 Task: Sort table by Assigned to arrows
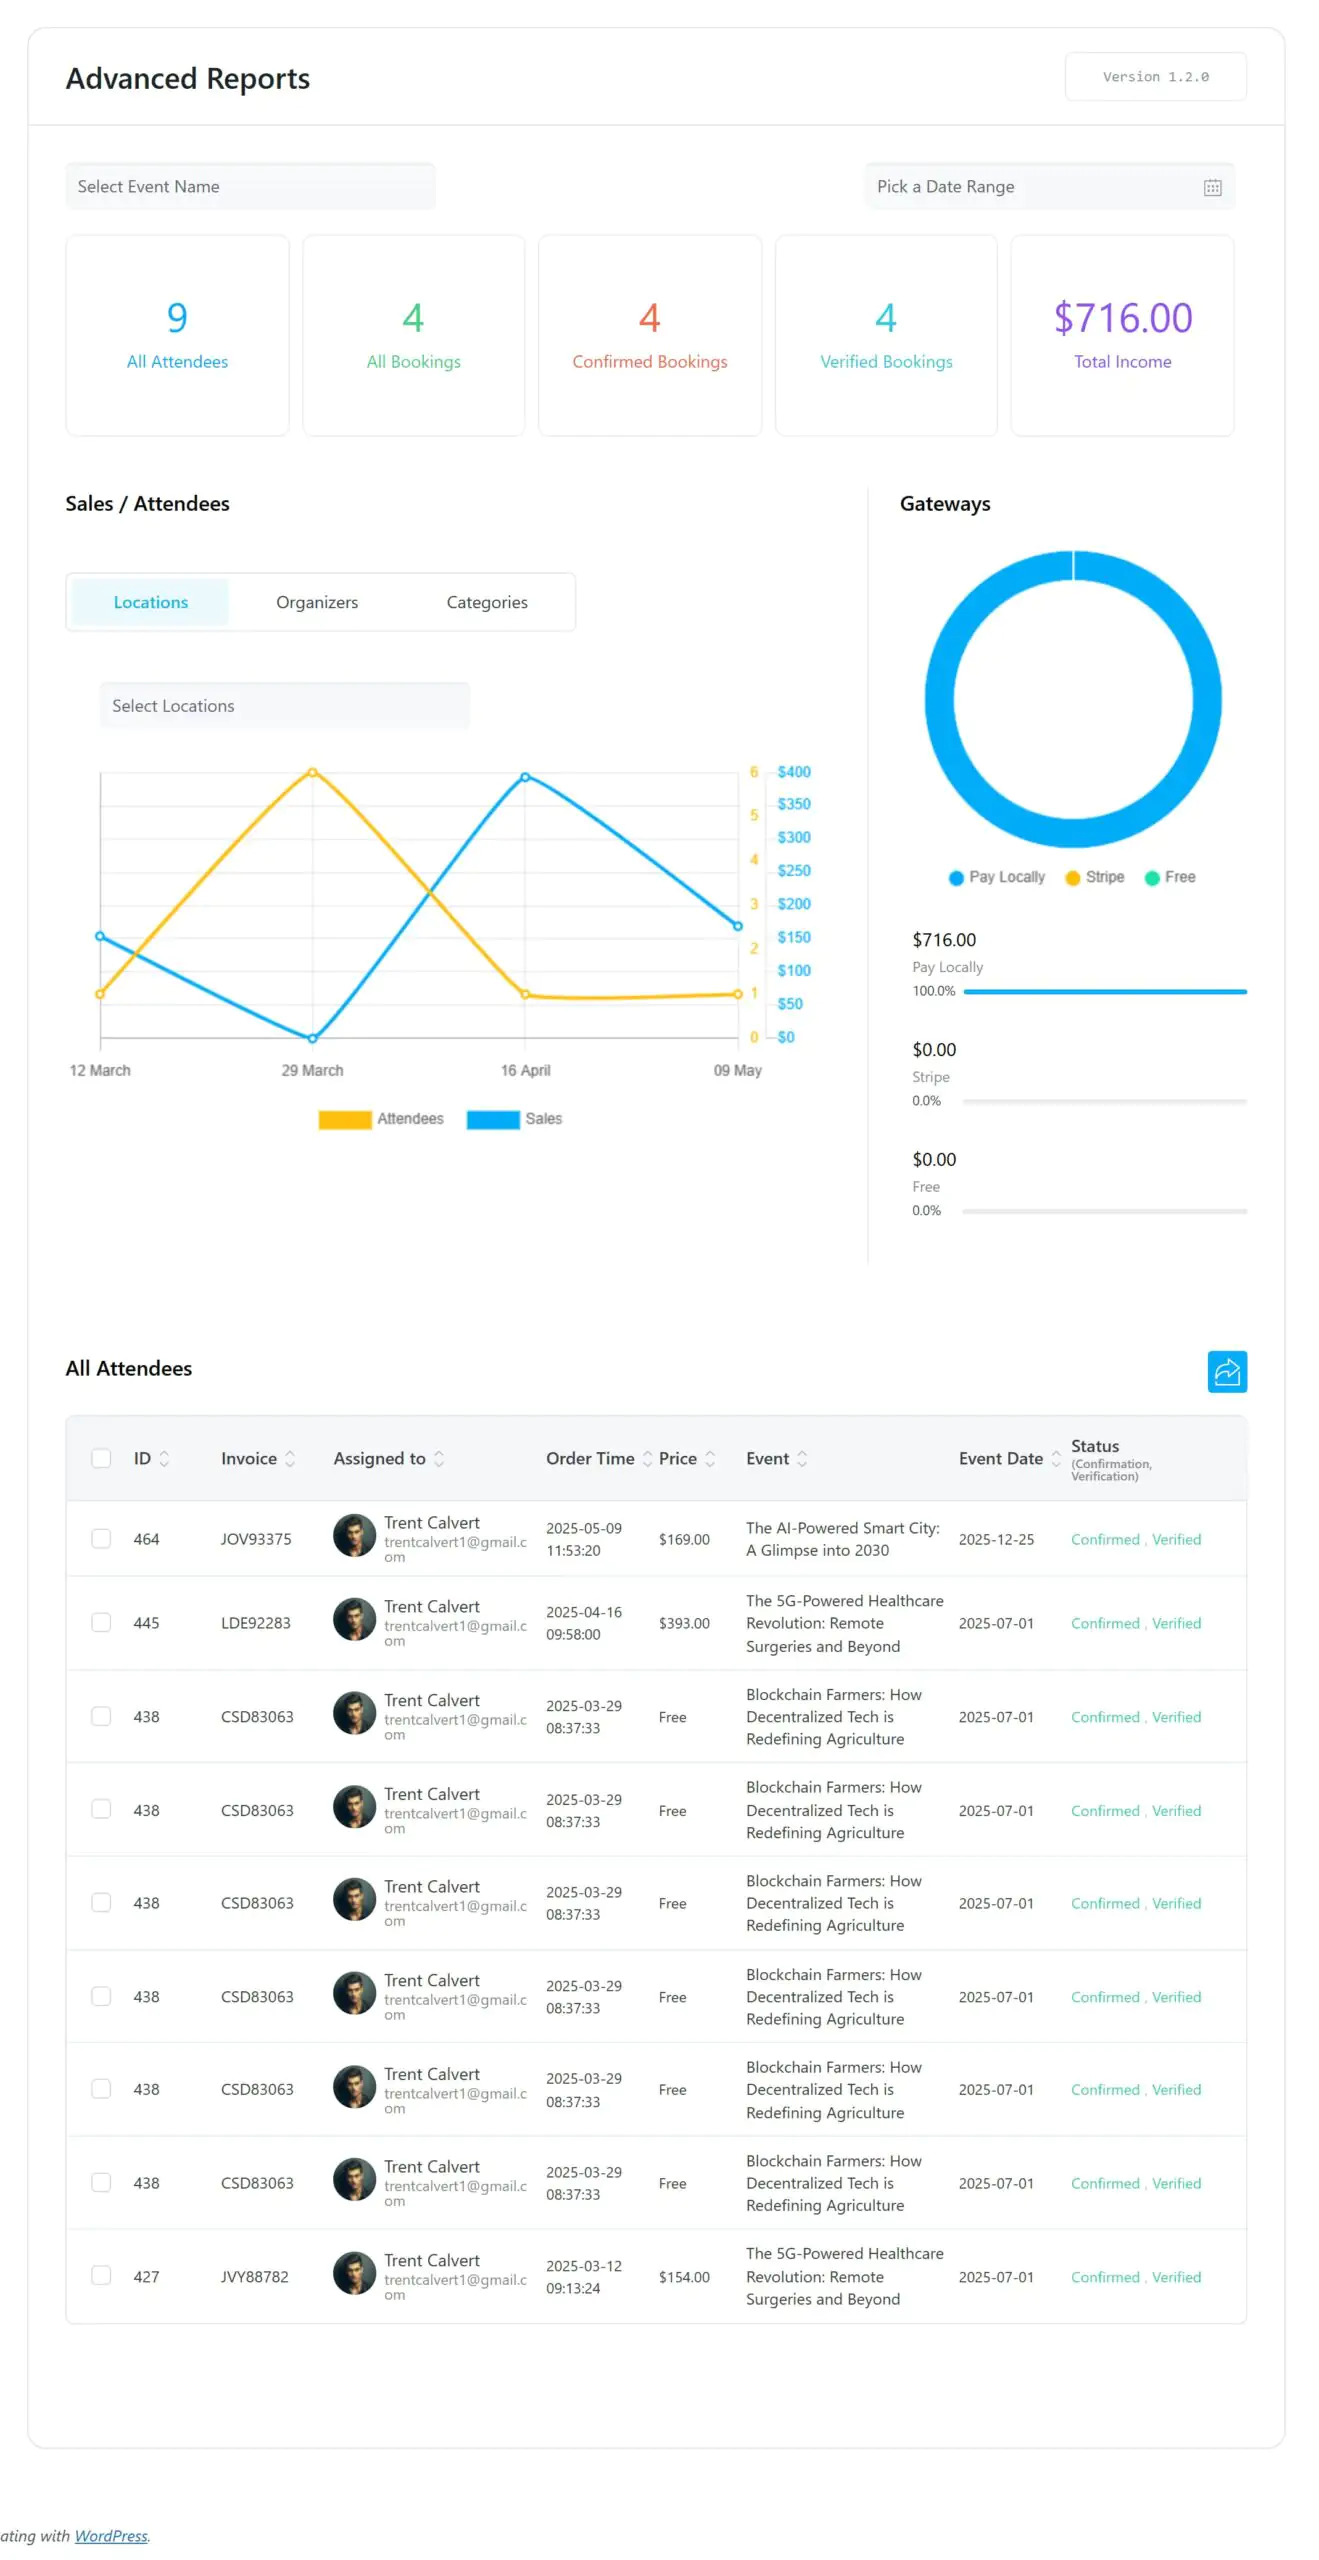click(x=438, y=1457)
